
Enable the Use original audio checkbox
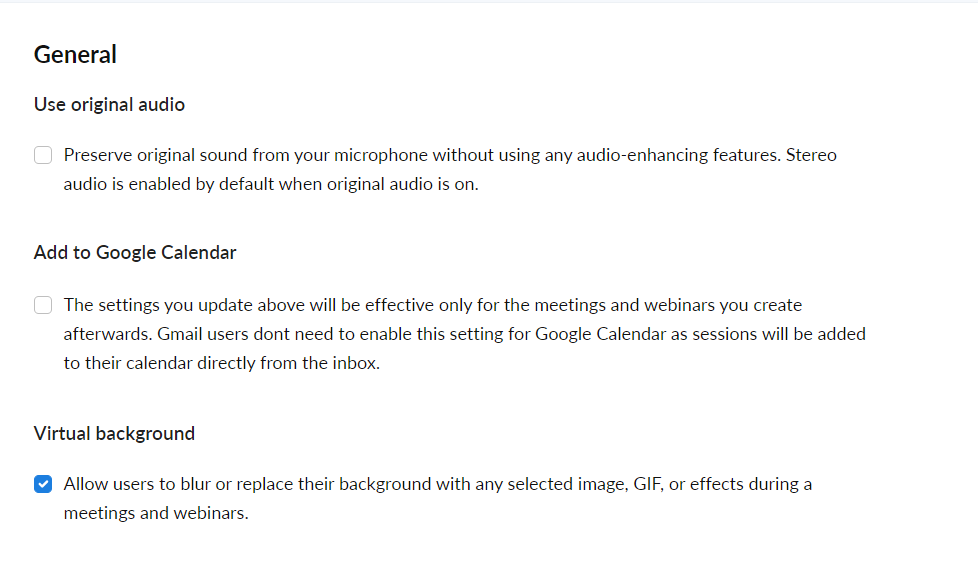43,155
